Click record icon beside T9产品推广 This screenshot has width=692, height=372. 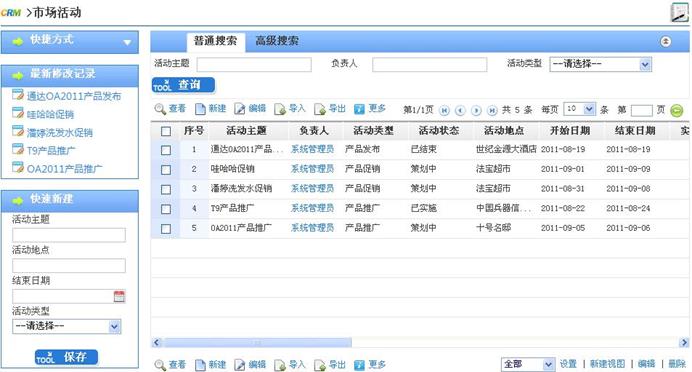18,149
